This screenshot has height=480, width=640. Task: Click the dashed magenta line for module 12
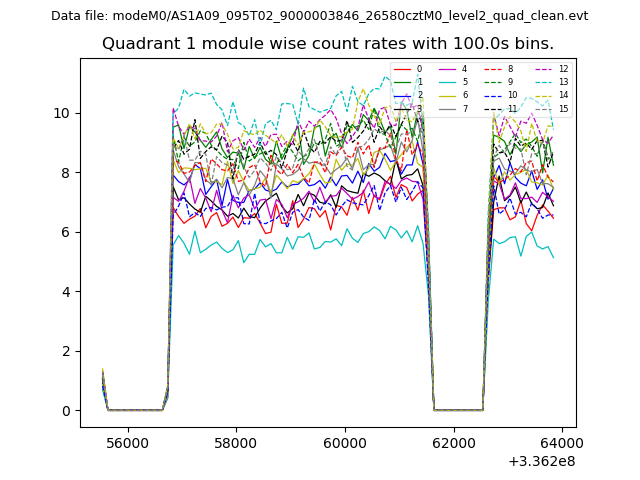[545, 69]
